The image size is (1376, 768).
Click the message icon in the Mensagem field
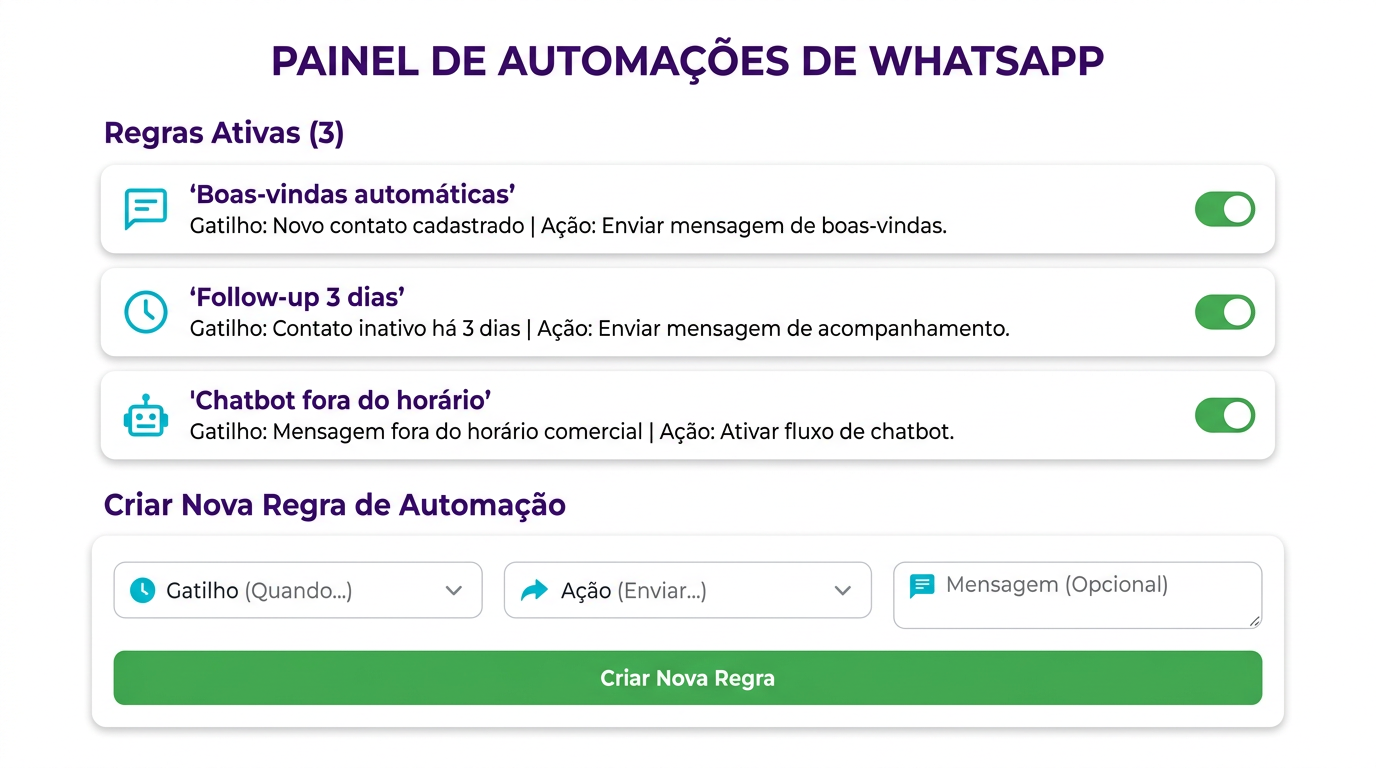921,586
